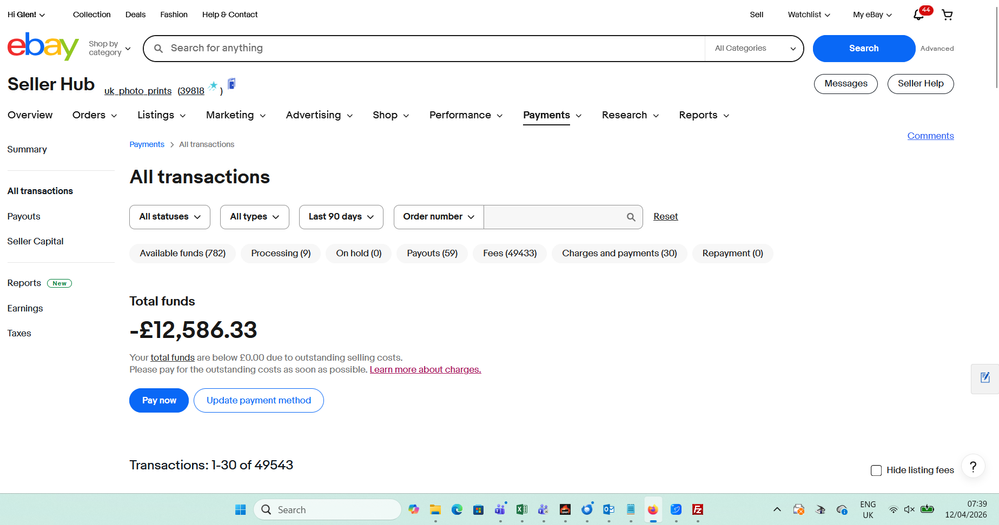Open the feedback survey side tab icon

(985, 378)
